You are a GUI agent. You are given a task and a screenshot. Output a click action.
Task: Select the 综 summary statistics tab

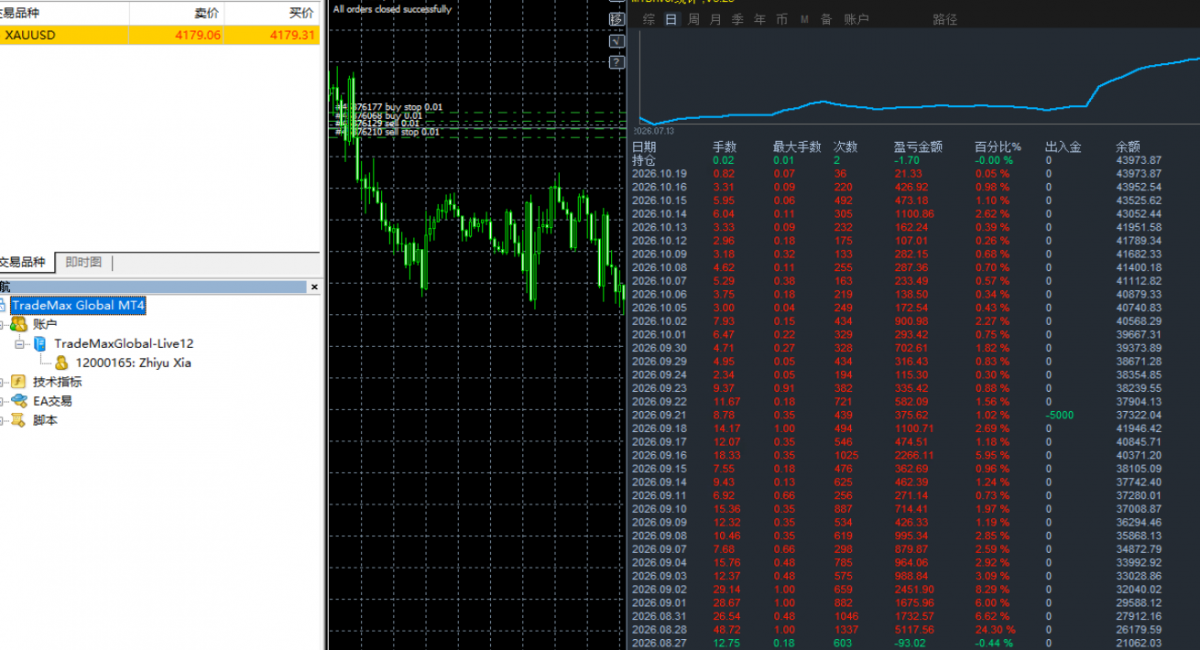coord(649,19)
